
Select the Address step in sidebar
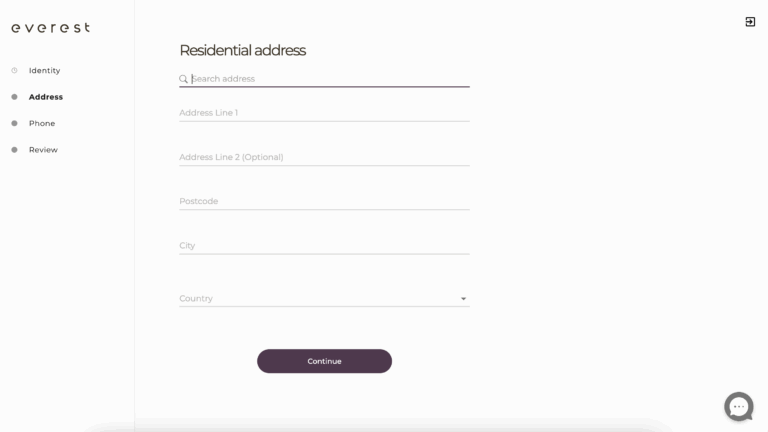46,97
